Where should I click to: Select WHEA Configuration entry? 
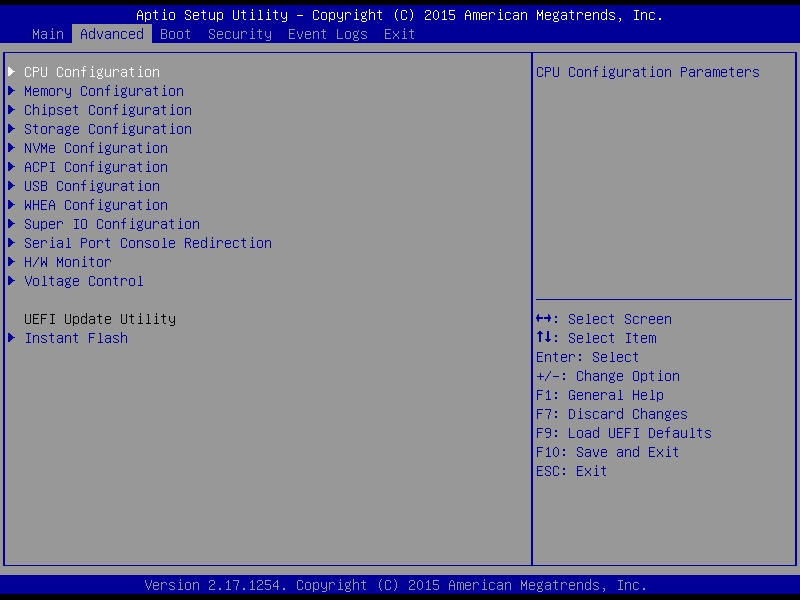pos(96,205)
